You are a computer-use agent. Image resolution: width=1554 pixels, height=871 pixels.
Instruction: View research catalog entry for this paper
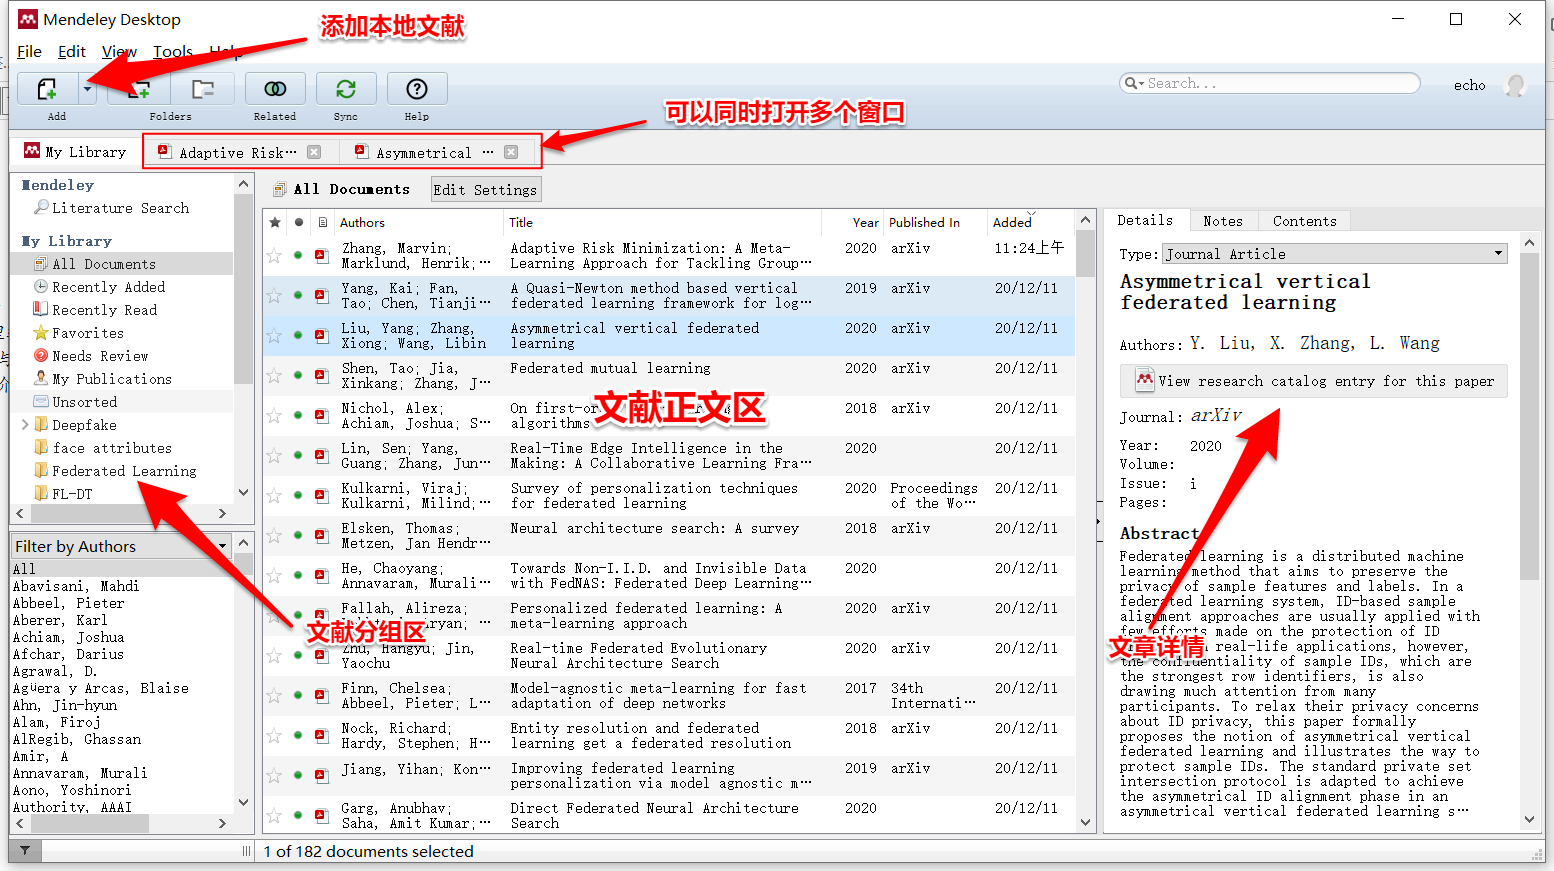(1314, 381)
